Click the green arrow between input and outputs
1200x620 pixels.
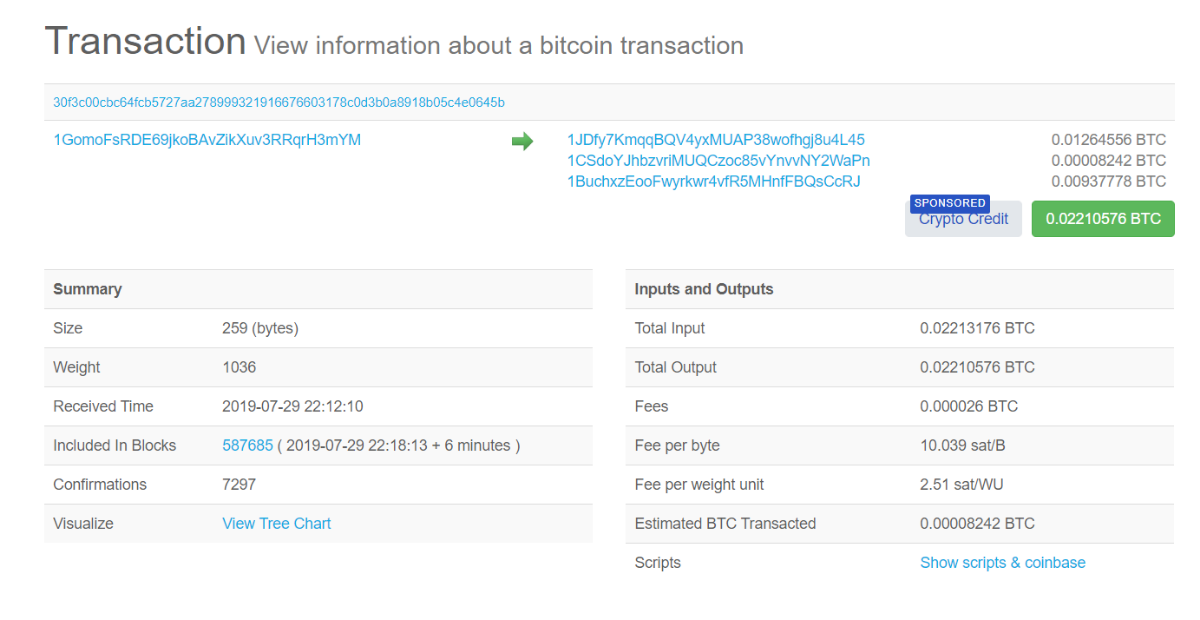pos(522,142)
